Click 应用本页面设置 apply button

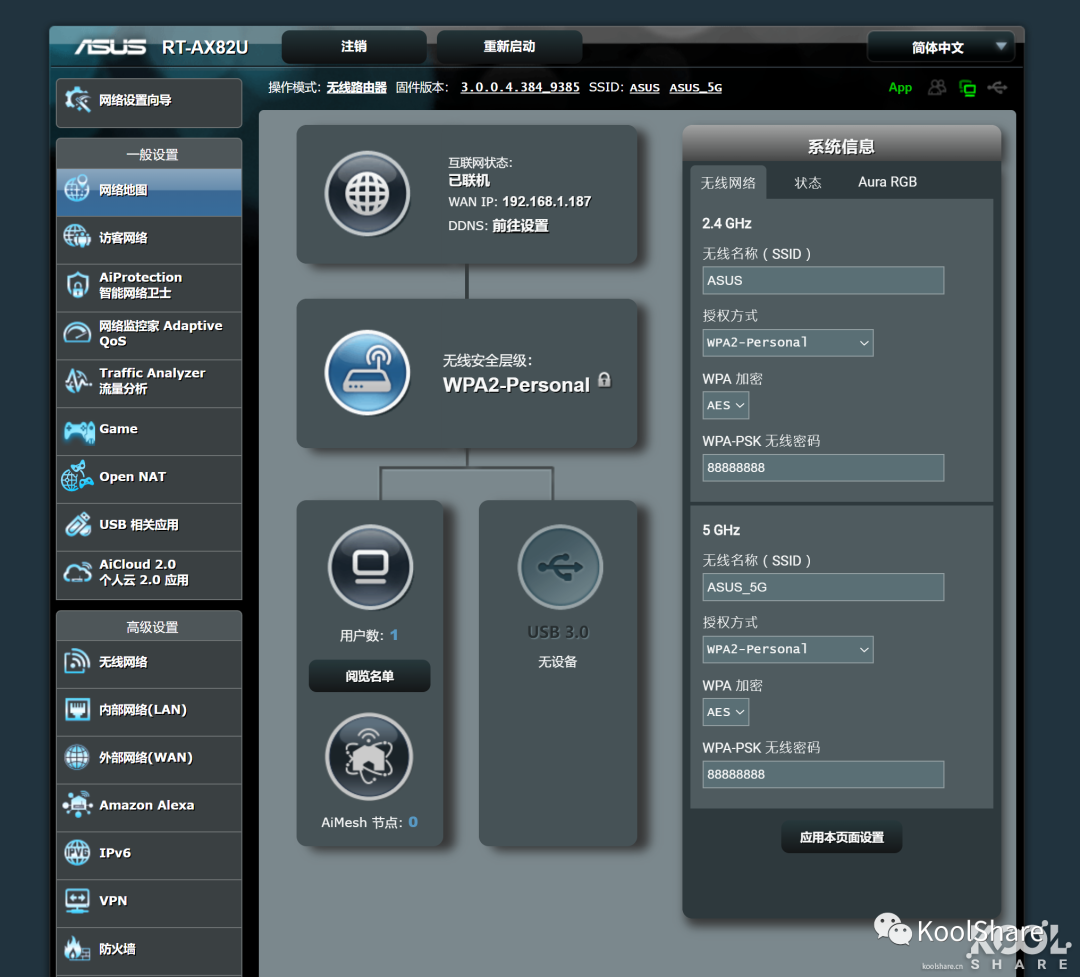[841, 837]
